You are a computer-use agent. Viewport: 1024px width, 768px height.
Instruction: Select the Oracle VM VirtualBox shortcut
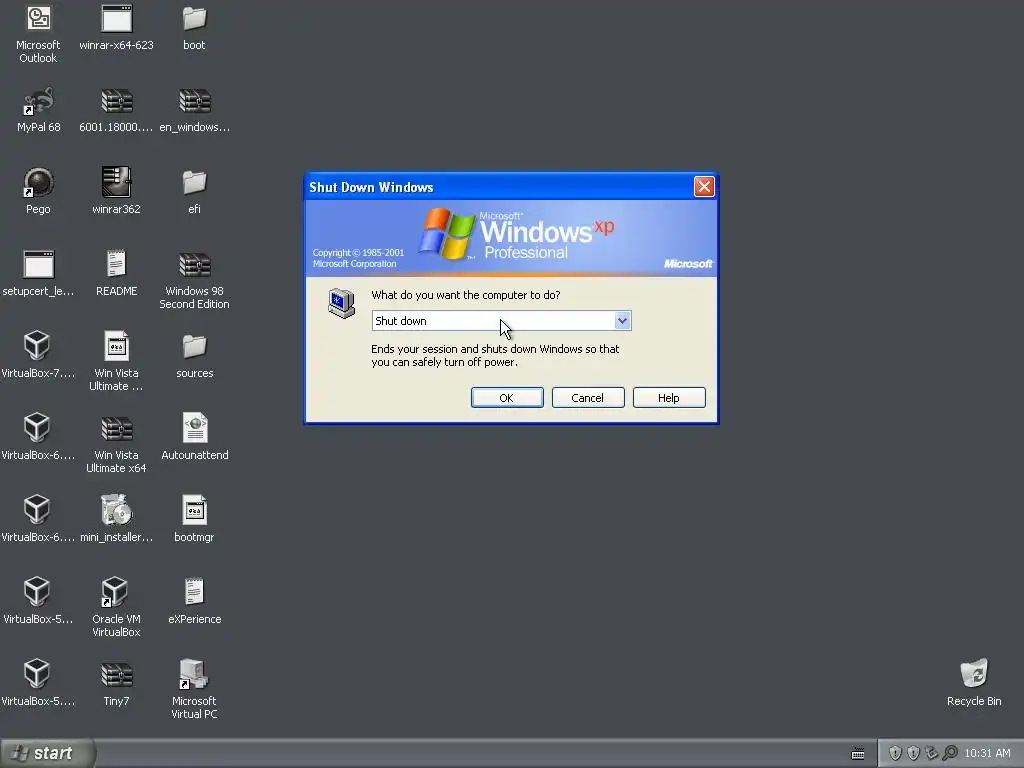pyautogui.click(x=115, y=592)
